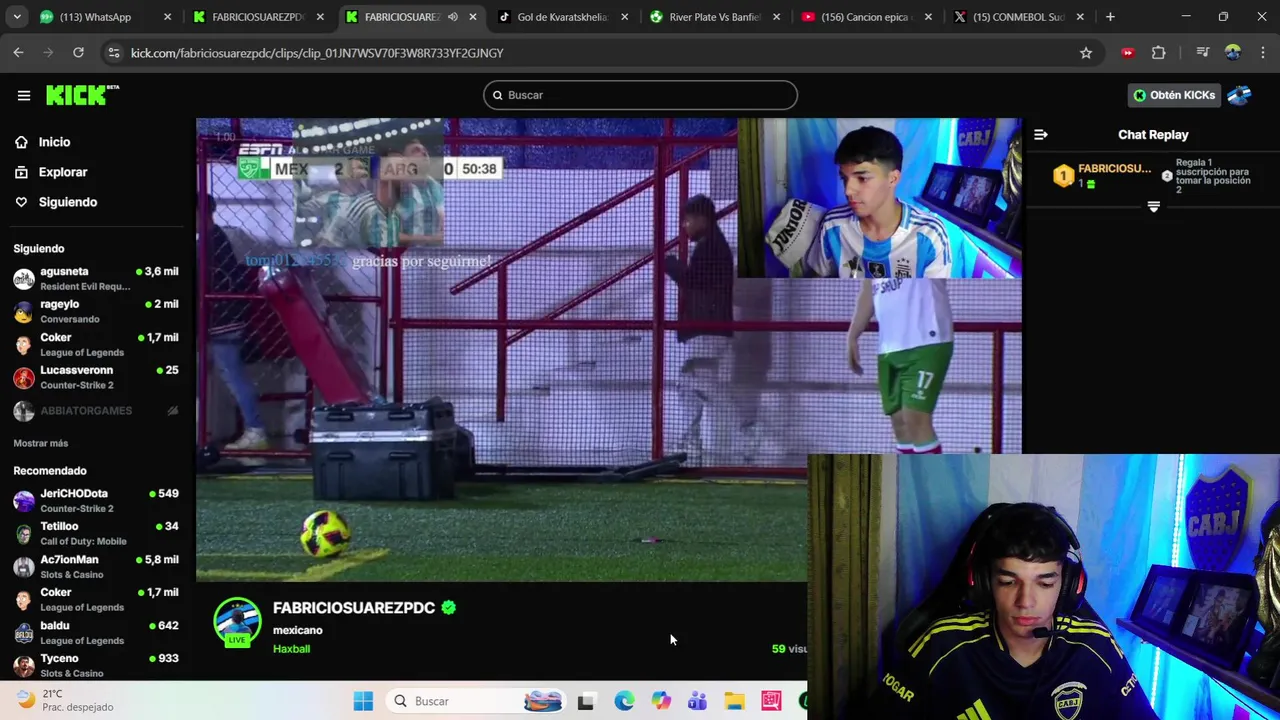
Task: Bookmark this page with star icon
Action: (x=1086, y=53)
